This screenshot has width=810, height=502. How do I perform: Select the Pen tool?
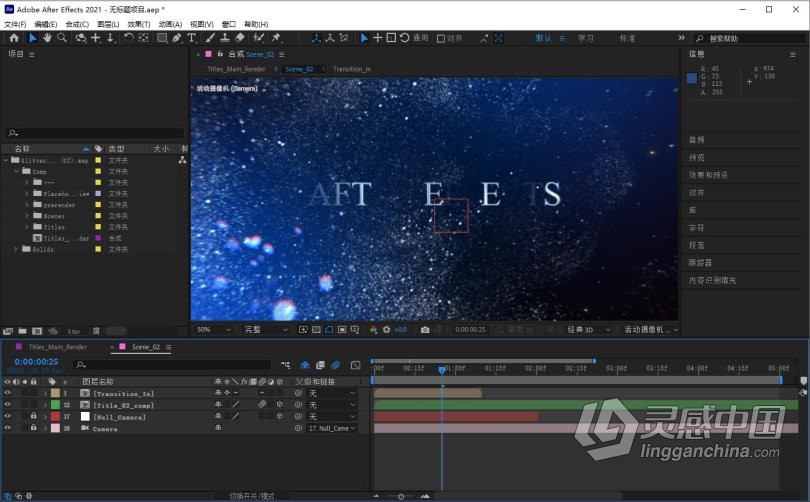pos(177,38)
